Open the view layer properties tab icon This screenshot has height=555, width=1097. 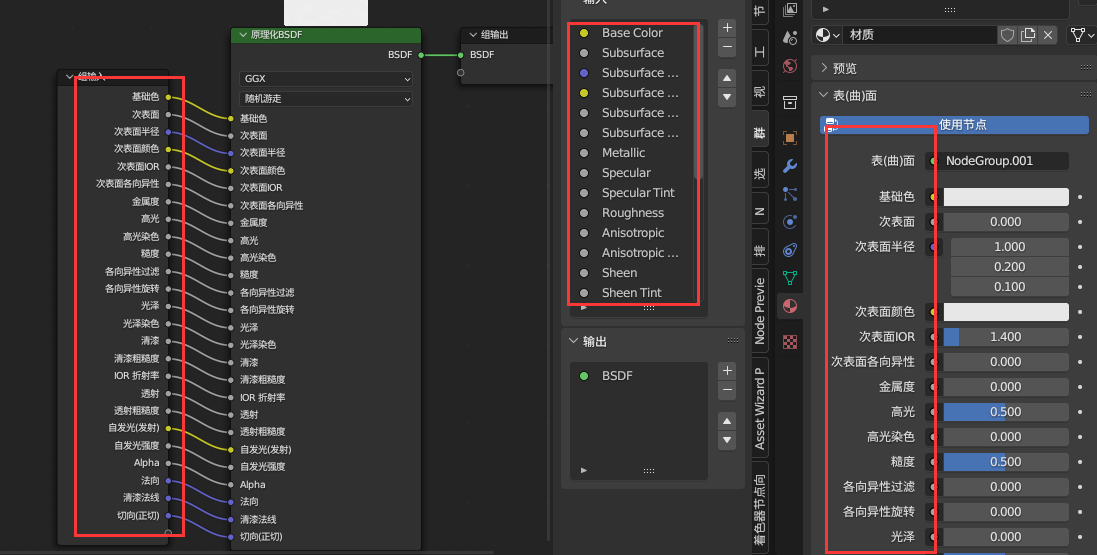(790, 10)
